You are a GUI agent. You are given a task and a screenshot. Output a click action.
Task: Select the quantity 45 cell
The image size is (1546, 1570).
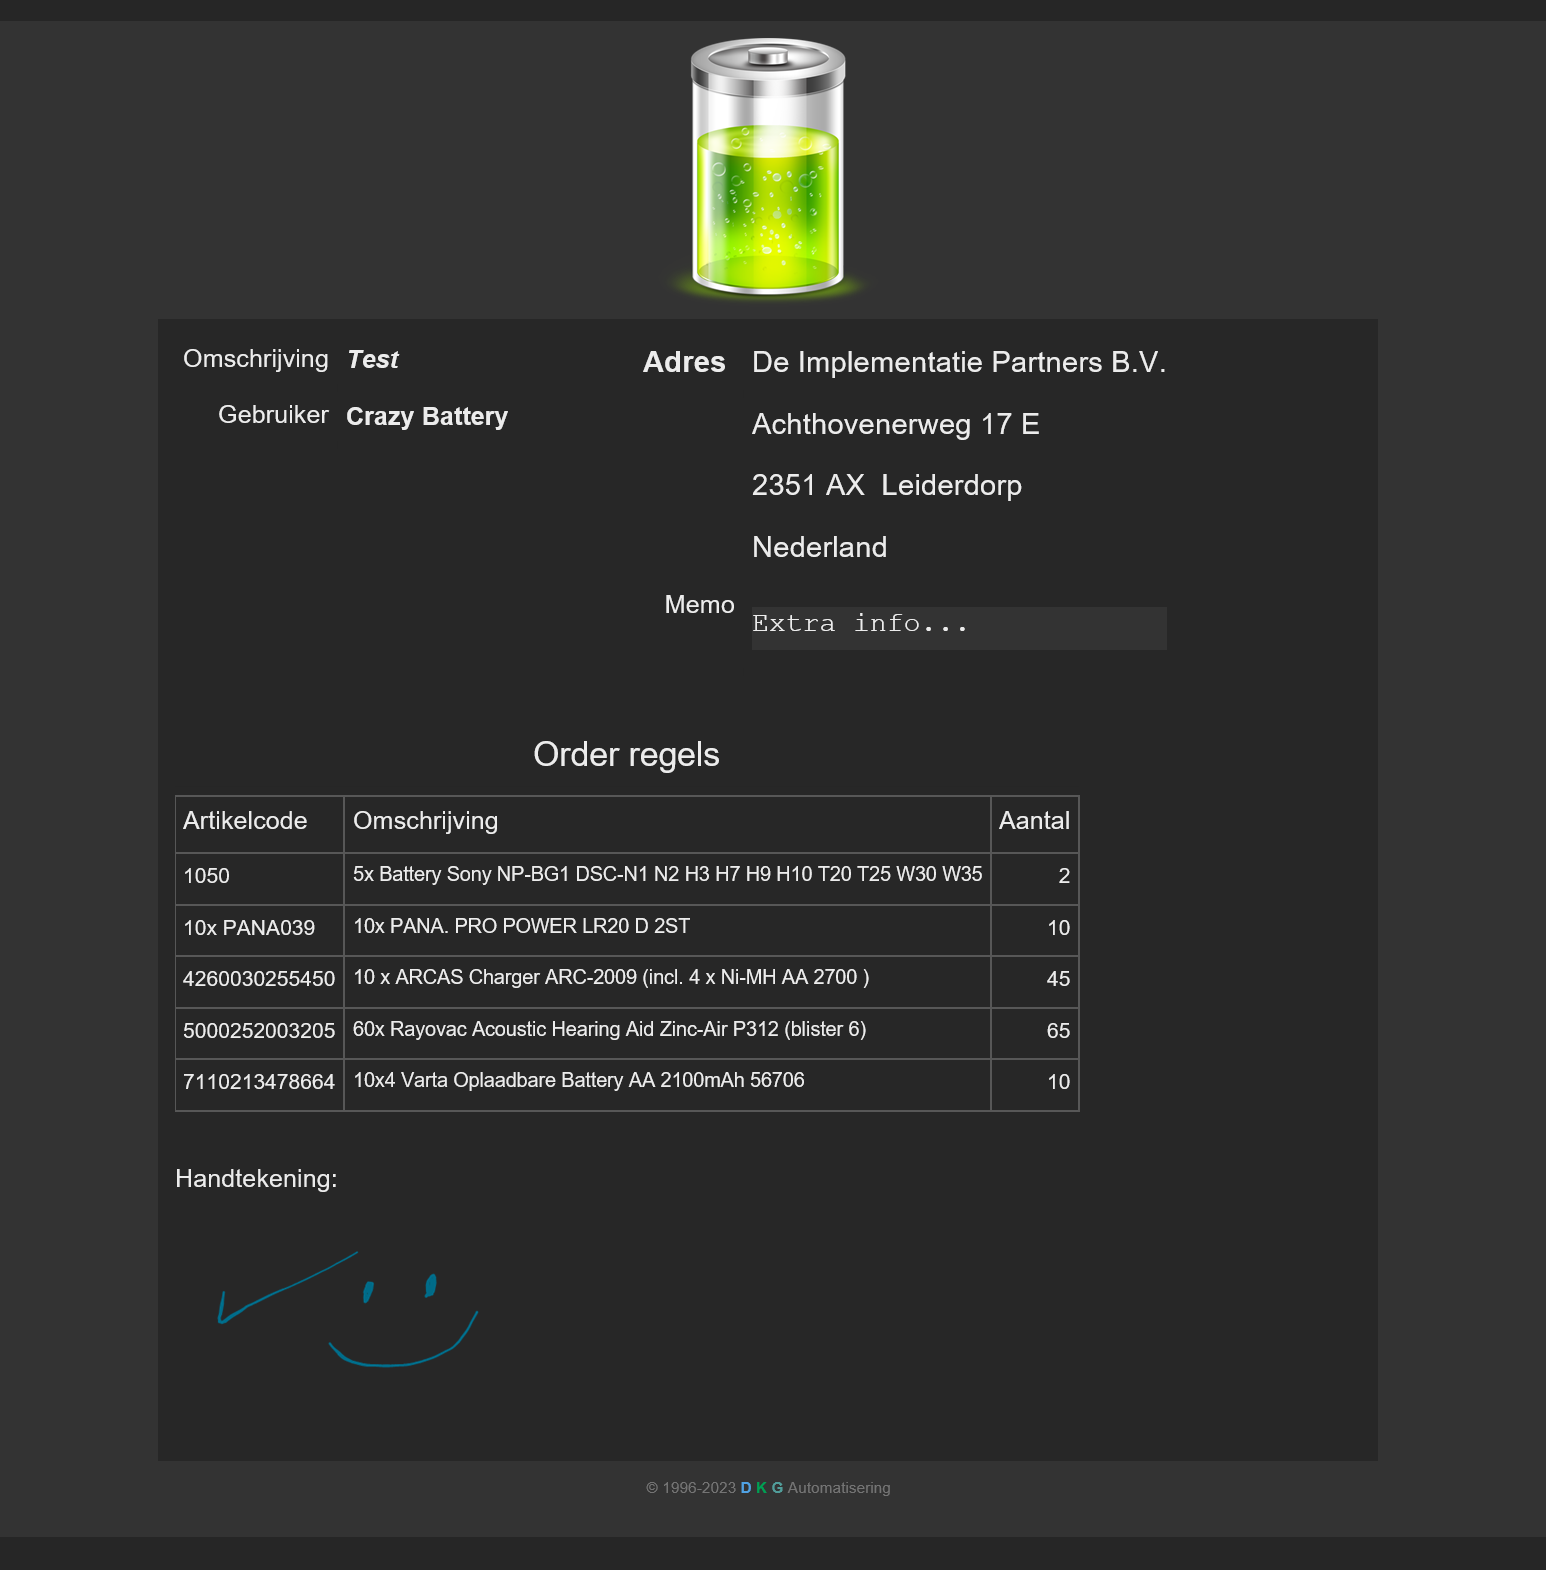[1057, 979]
